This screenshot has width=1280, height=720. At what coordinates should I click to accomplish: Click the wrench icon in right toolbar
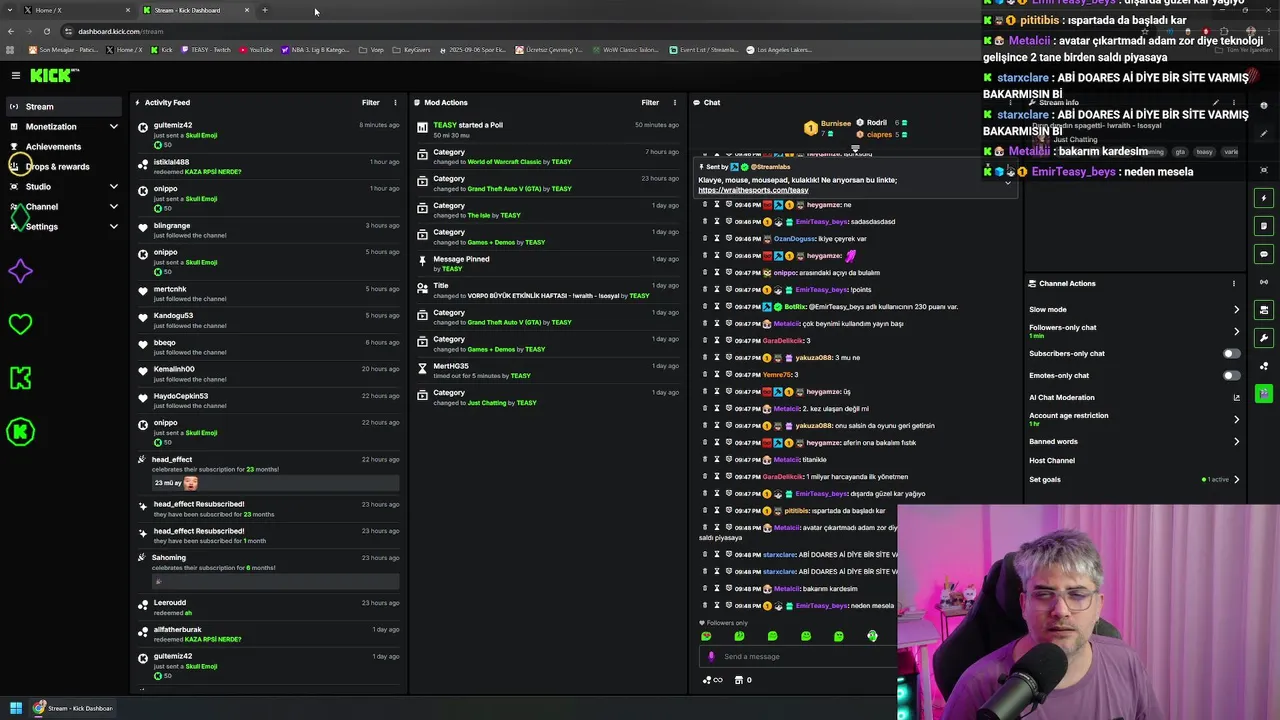point(1264,338)
